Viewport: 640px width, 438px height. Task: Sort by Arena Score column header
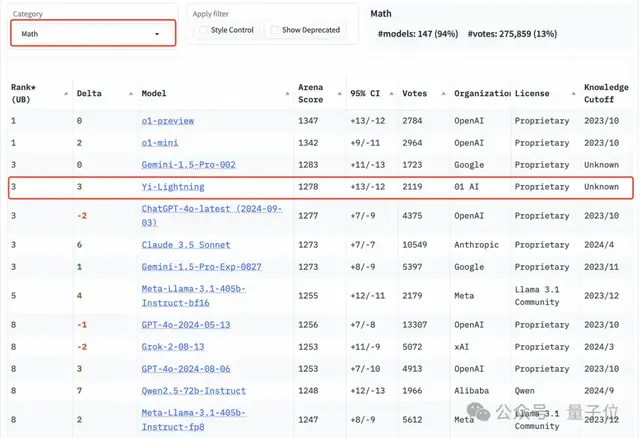coord(310,93)
